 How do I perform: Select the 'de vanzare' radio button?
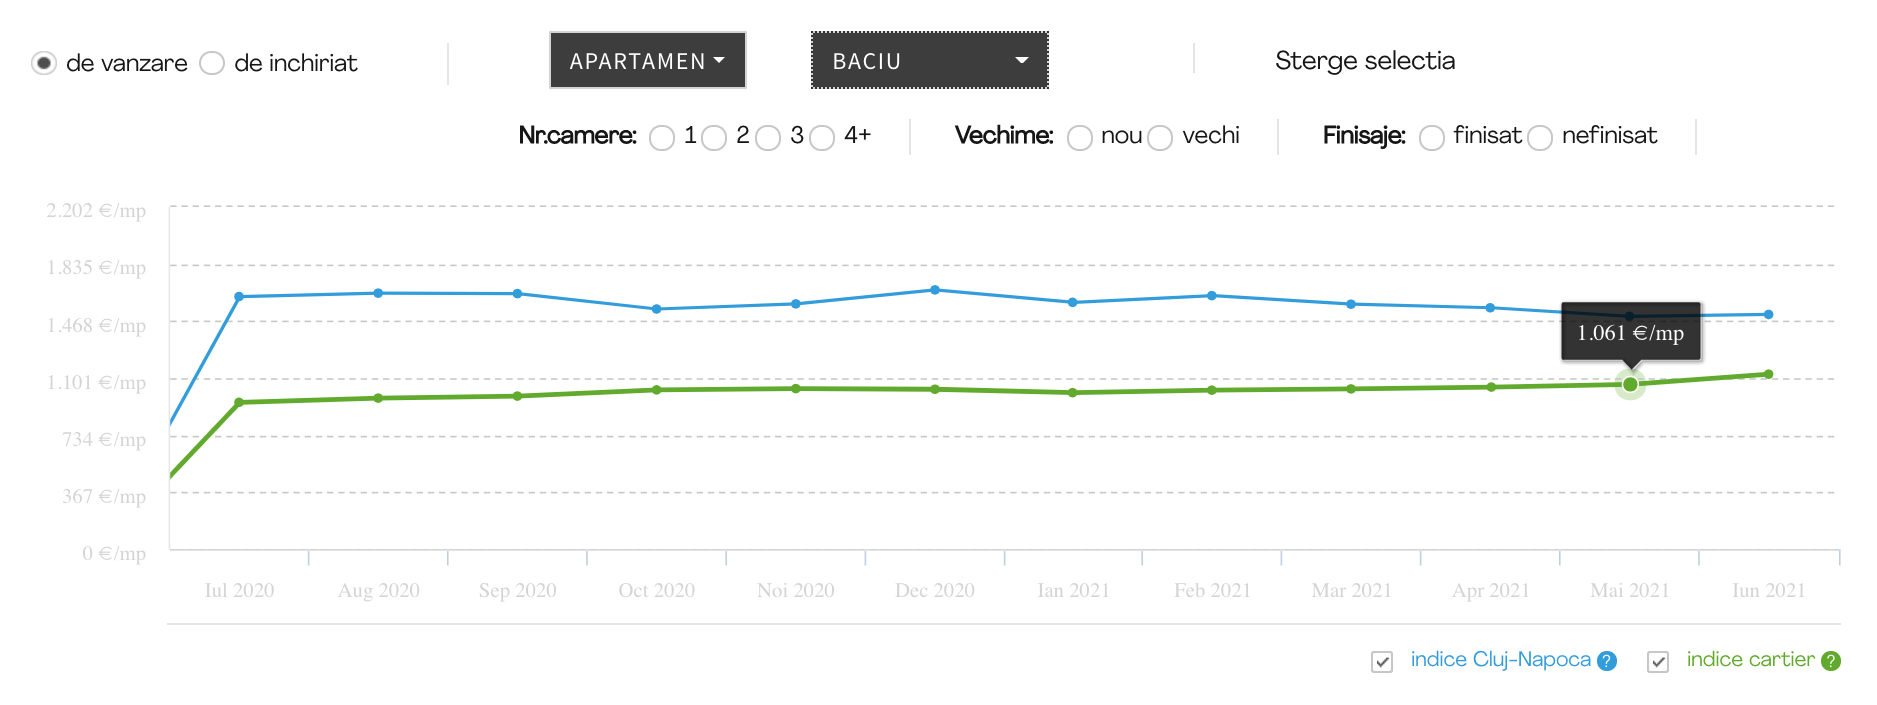click(x=44, y=63)
